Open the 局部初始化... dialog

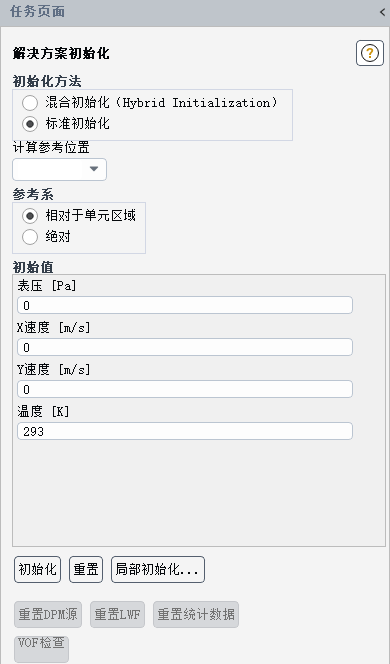tap(158, 570)
